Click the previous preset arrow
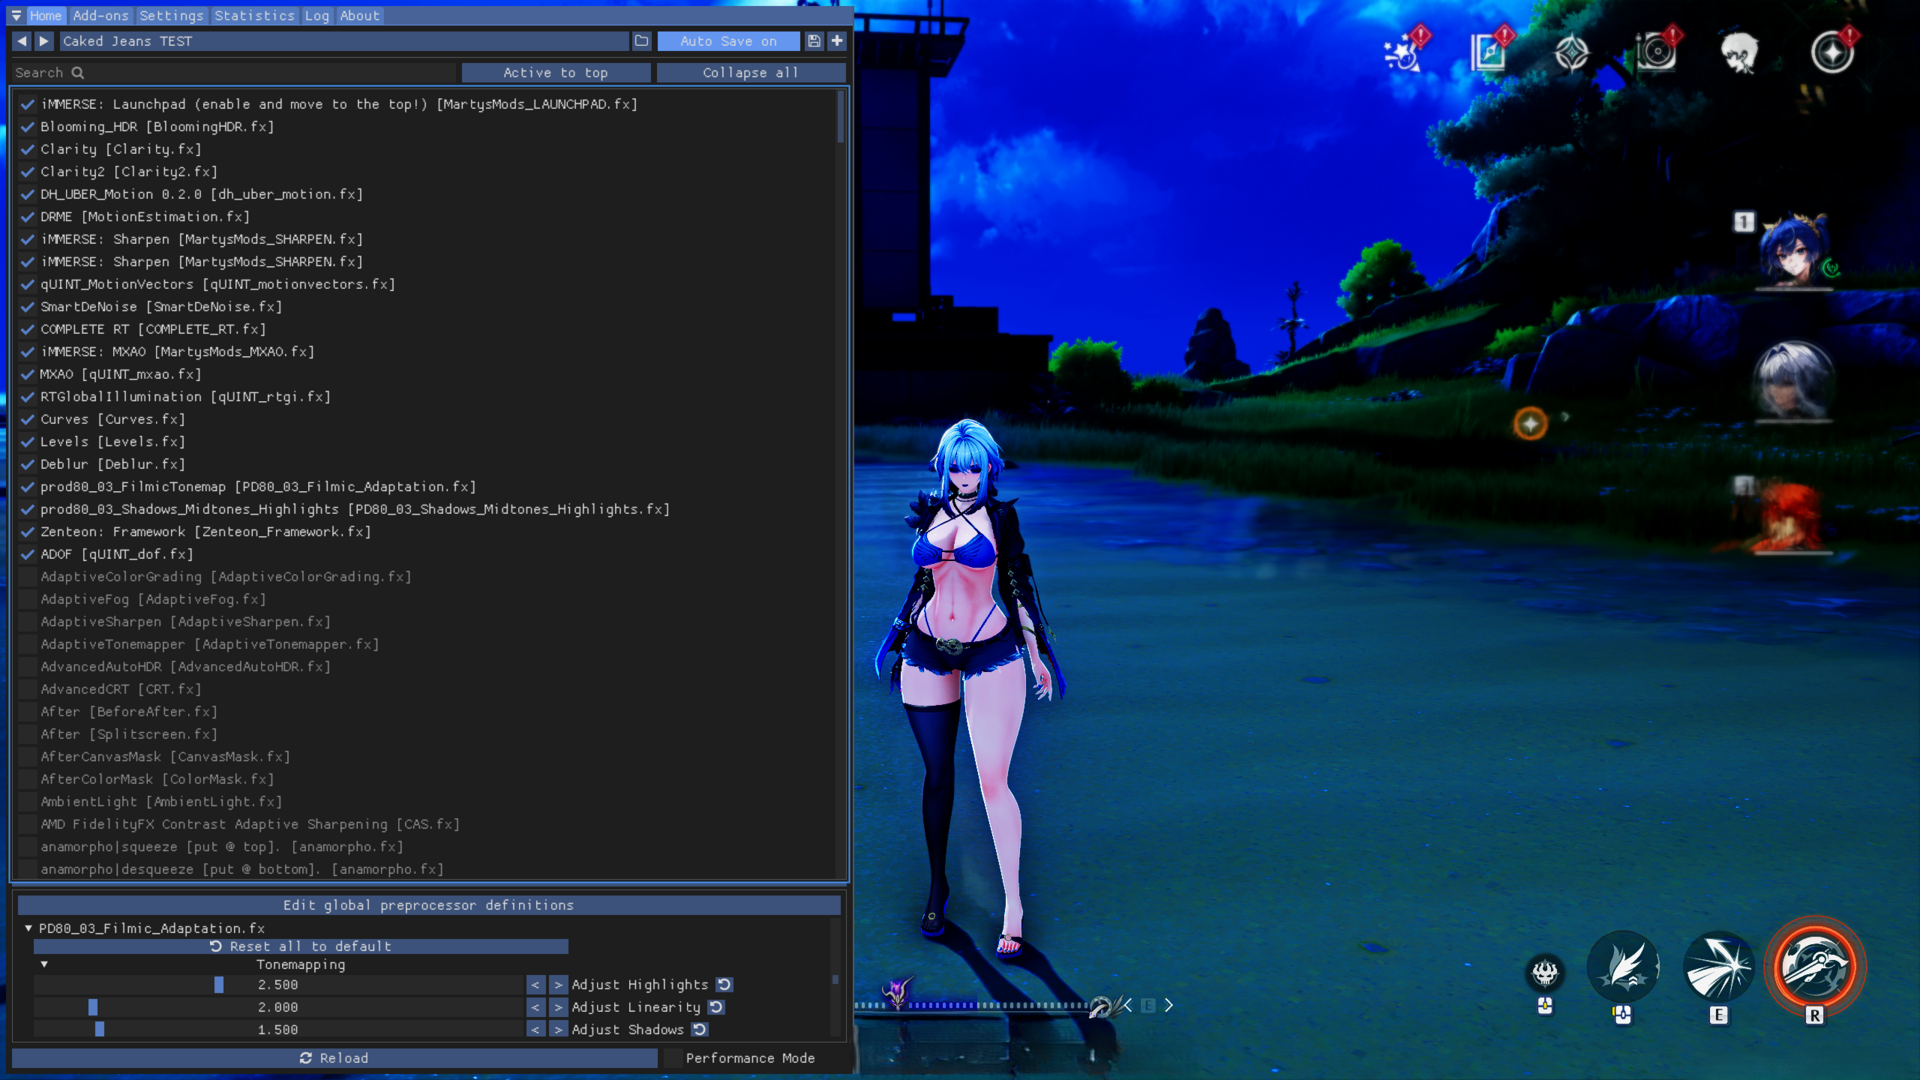 [x=21, y=41]
